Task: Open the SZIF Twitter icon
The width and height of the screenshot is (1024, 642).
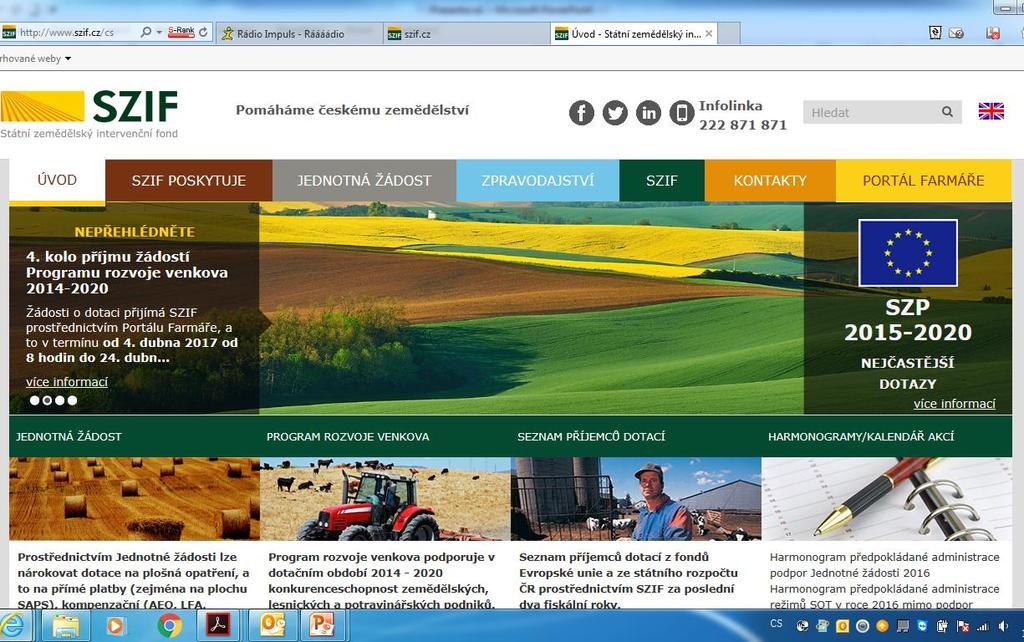Action: click(x=615, y=113)
